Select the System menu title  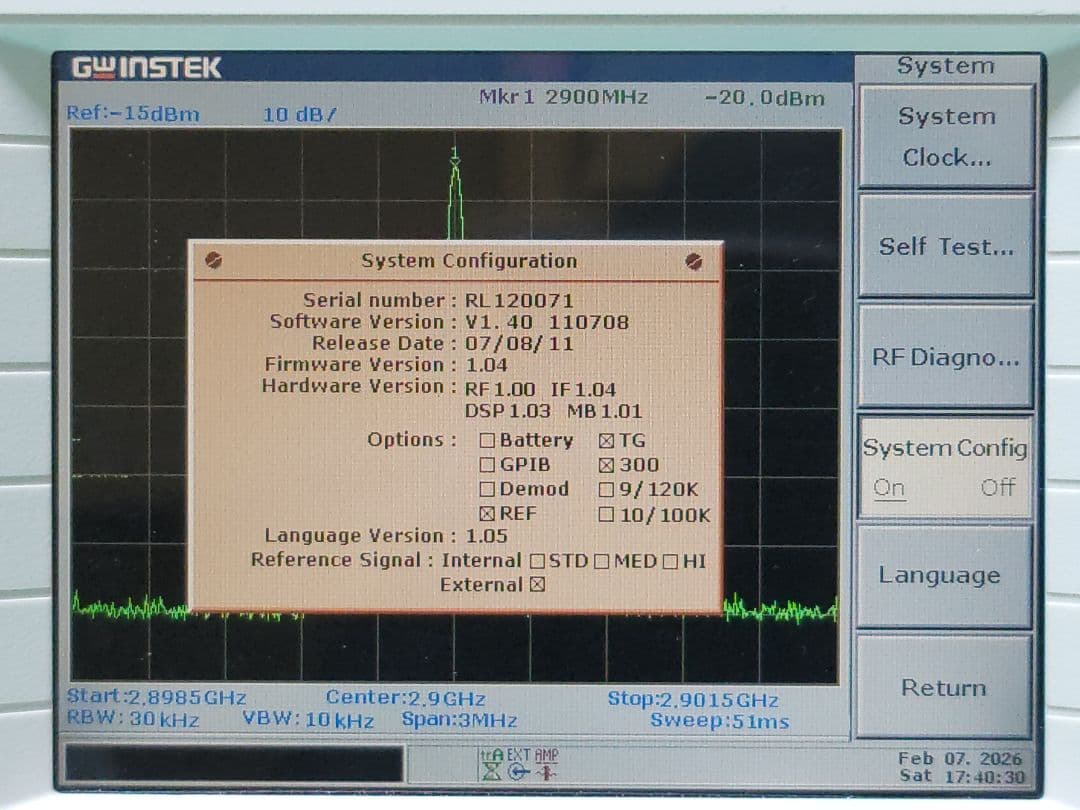945,66
